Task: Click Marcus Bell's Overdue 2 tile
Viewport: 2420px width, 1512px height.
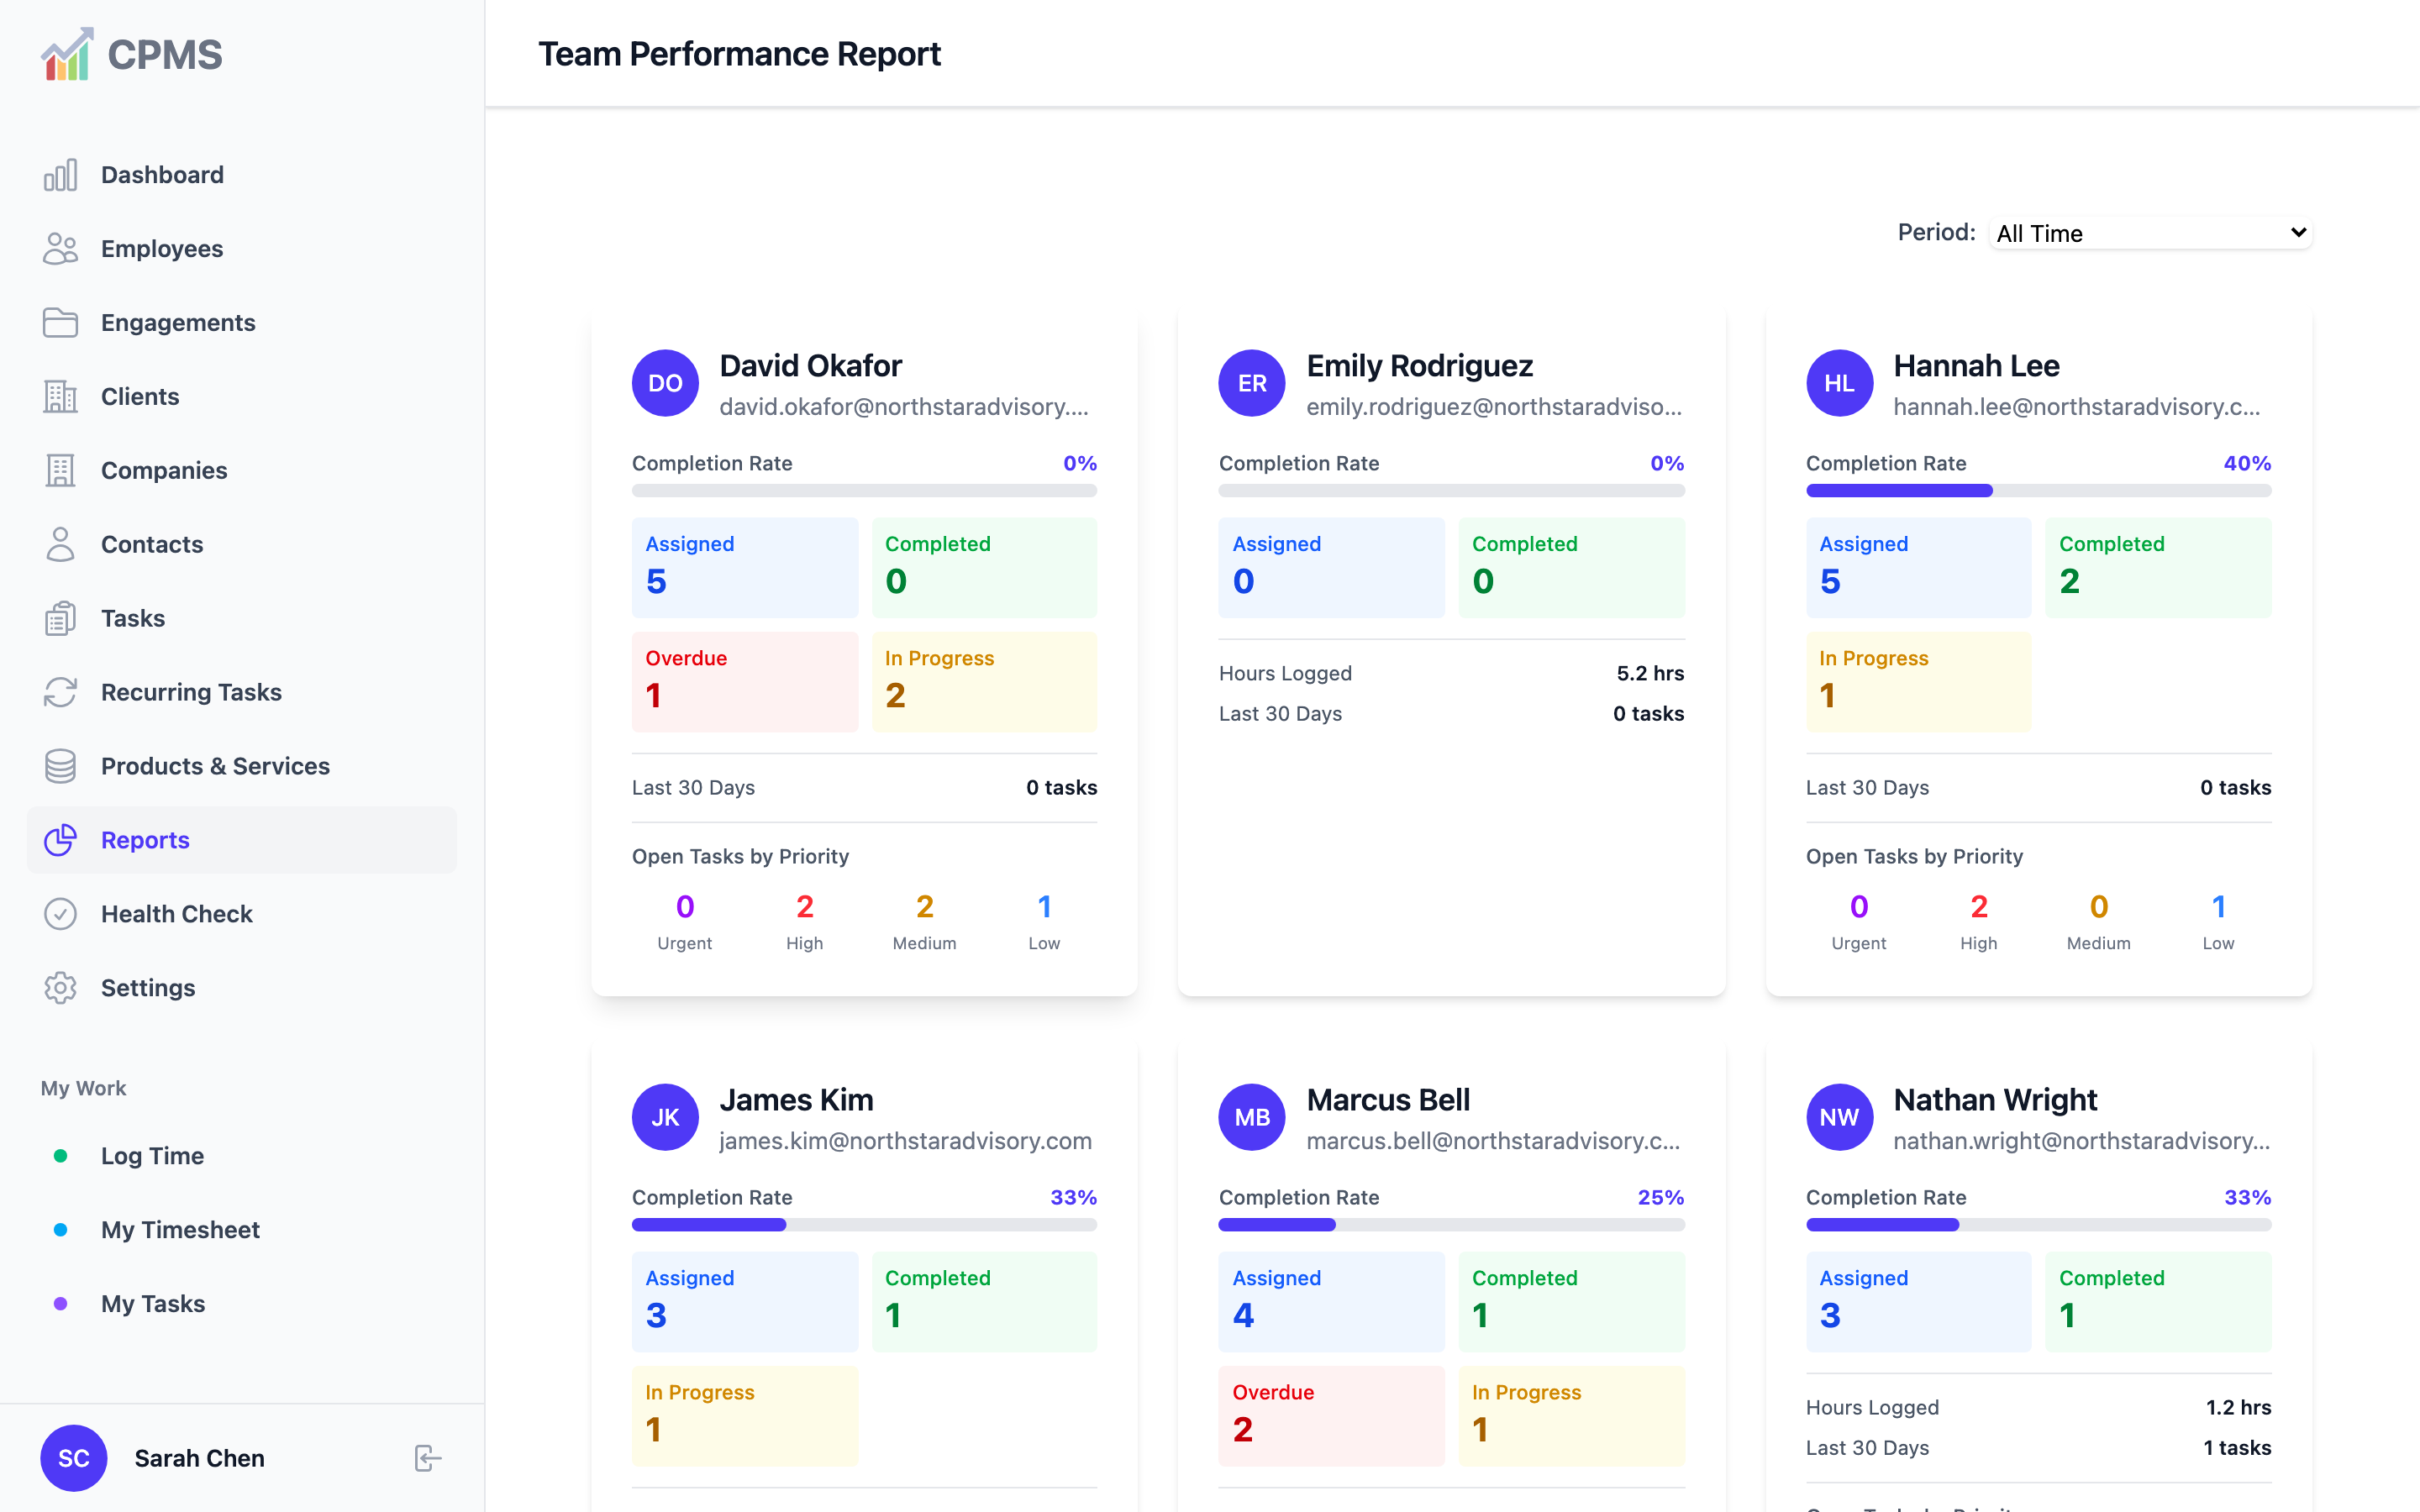Action: 1331,1416
